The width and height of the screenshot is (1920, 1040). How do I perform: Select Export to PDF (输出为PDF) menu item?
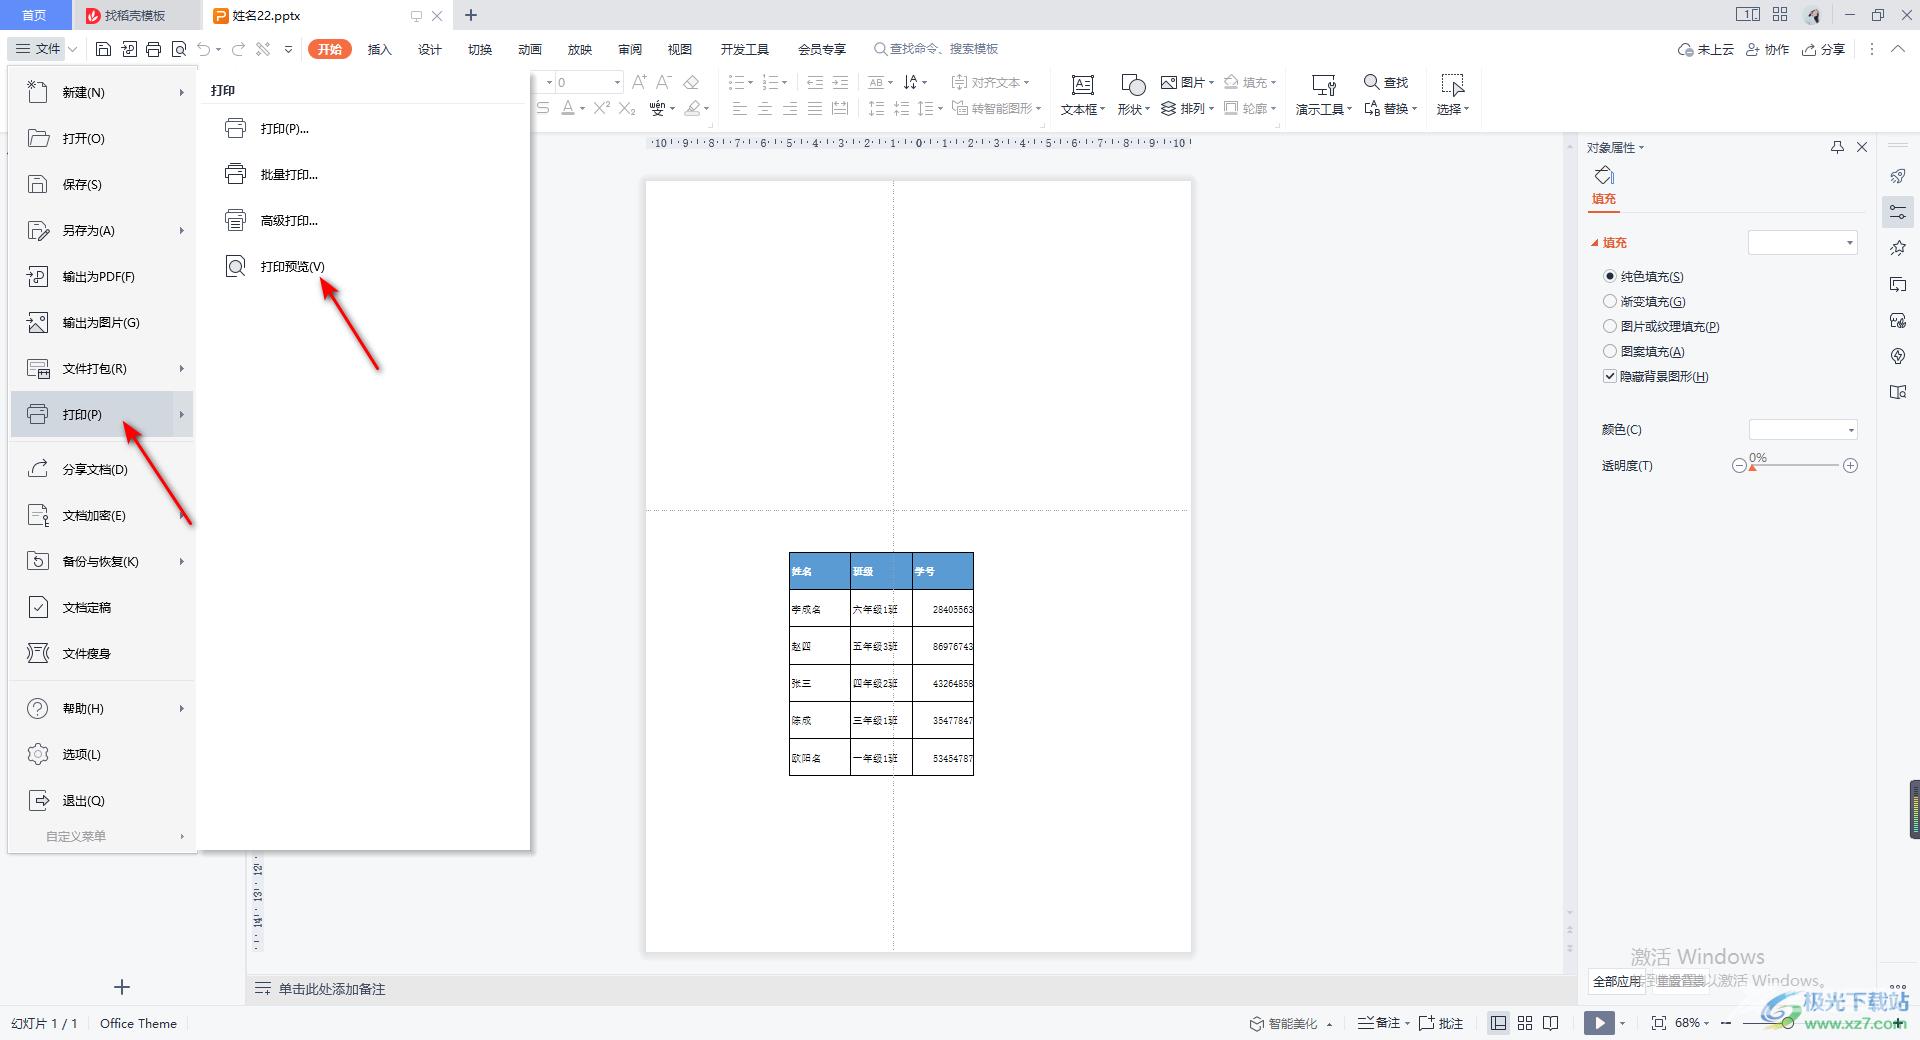[x=101, y=277]
